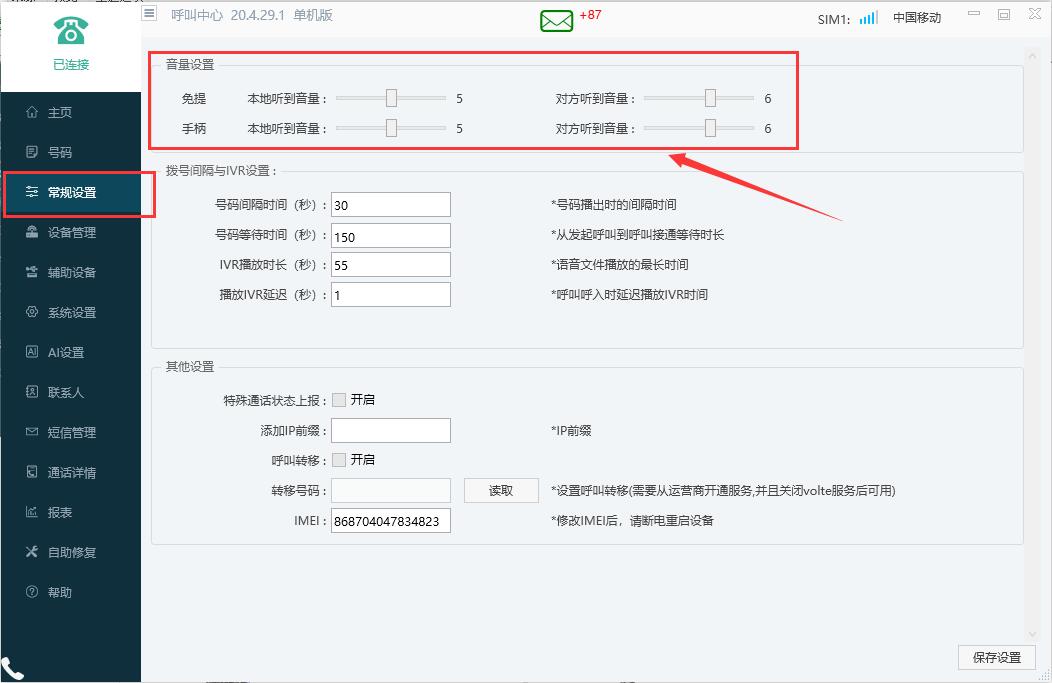
Task: Click the scroll-down arrow of settings pane
Action: 1033,634
